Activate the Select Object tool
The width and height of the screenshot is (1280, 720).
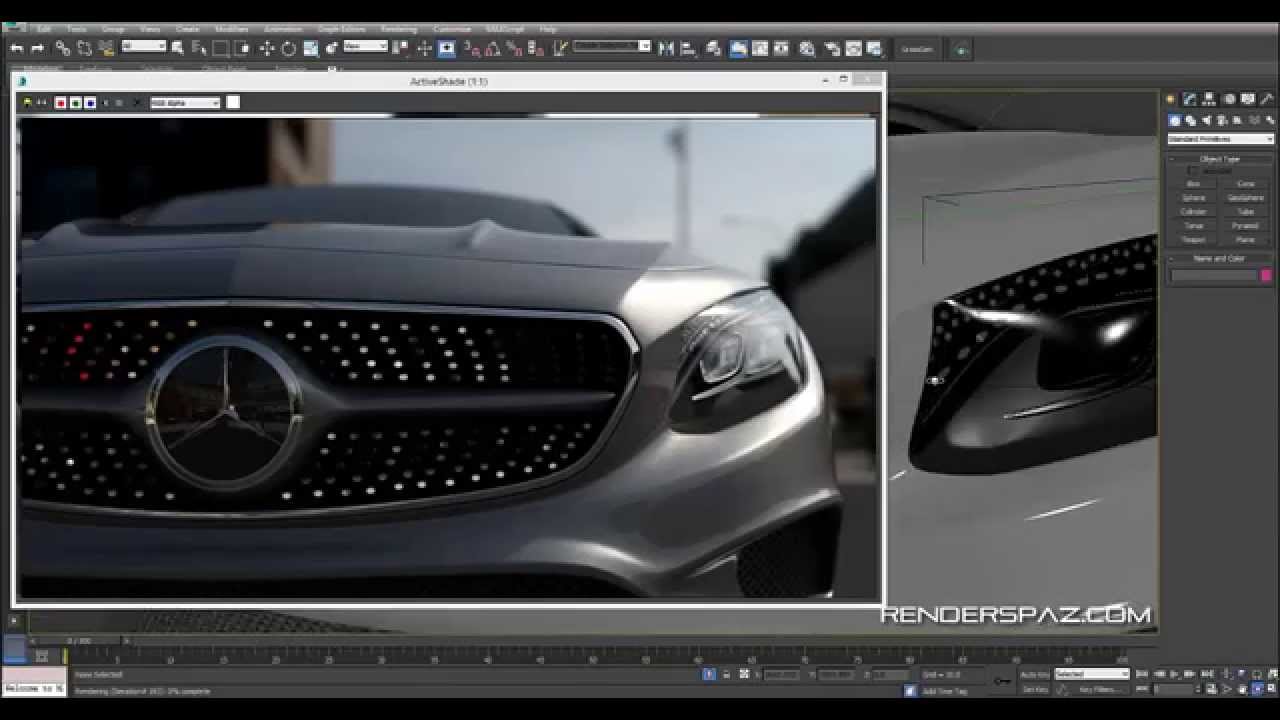point(177,48)
